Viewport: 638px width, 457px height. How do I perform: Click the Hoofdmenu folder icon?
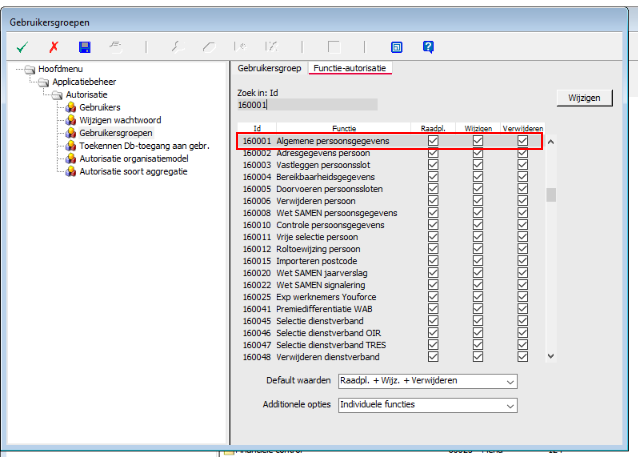click(x=30, y=70)
